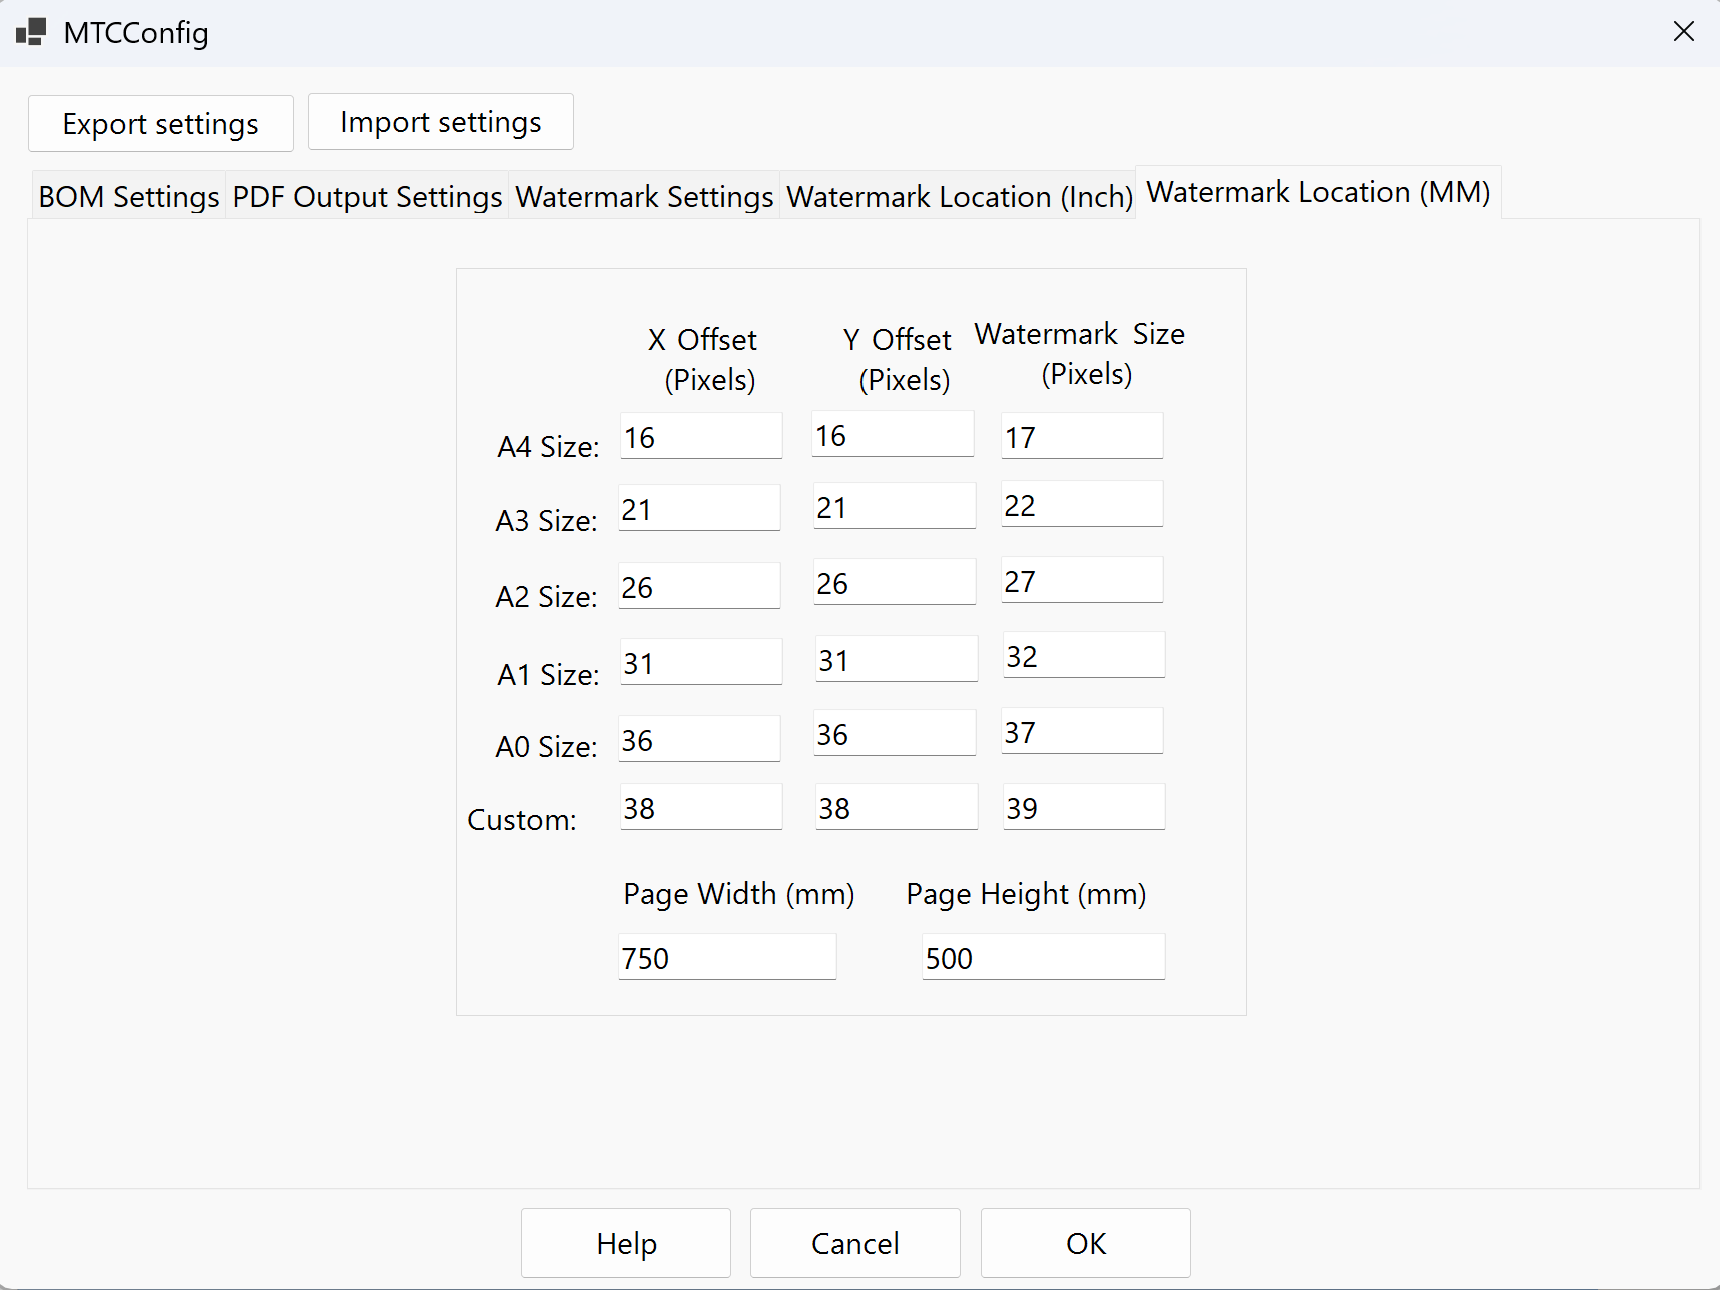
Task: Switch to Watermark Location (Inch) tab
Action: click(959, 197)
